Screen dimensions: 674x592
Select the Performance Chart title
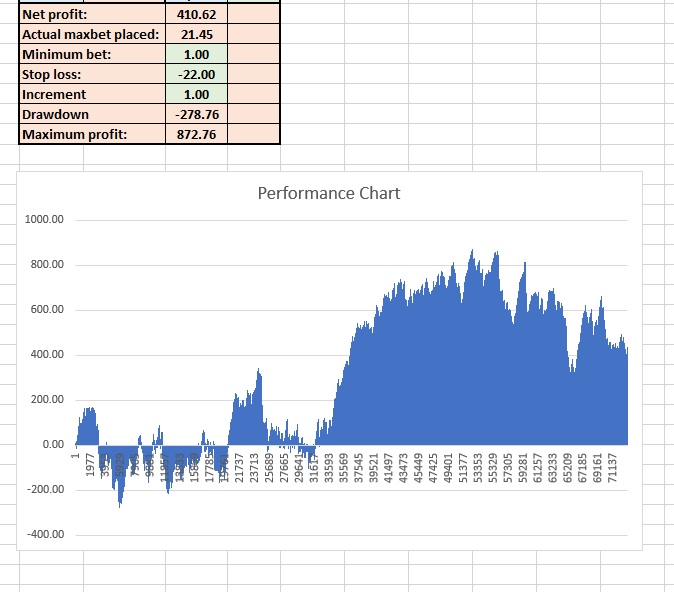tap(328, 193)
